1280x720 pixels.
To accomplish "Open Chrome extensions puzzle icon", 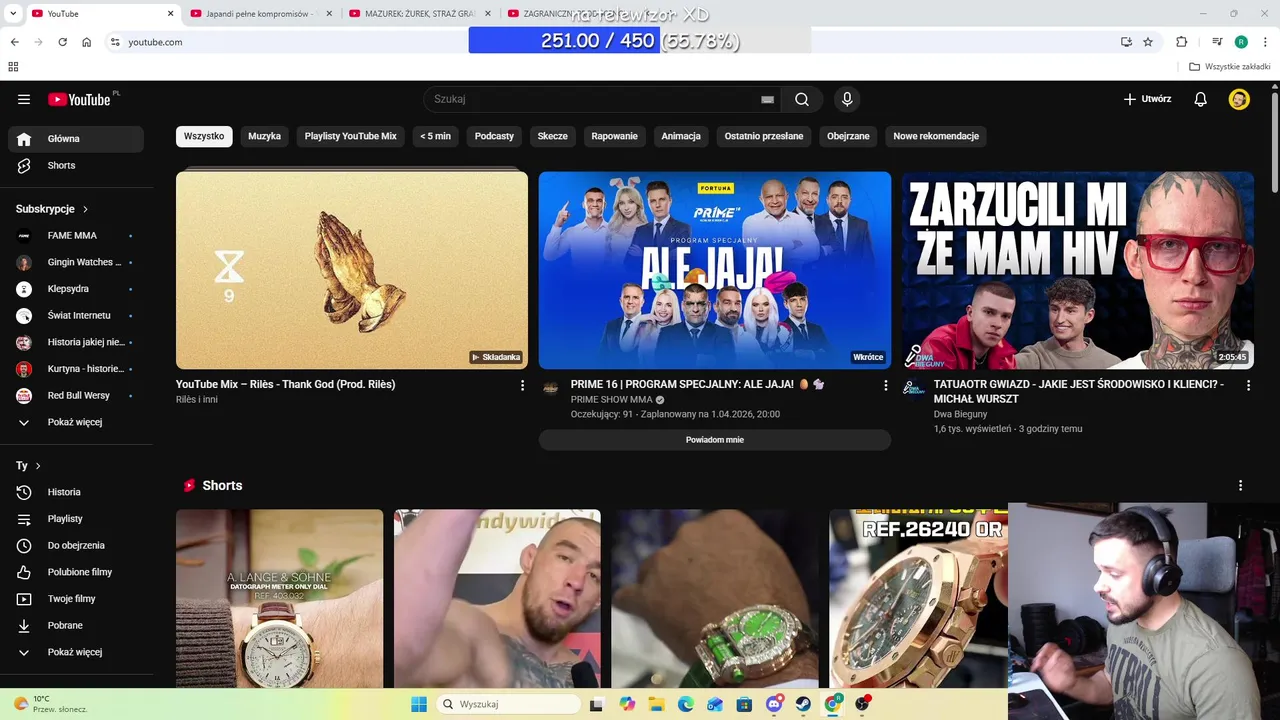I will tap(1181, 42).
